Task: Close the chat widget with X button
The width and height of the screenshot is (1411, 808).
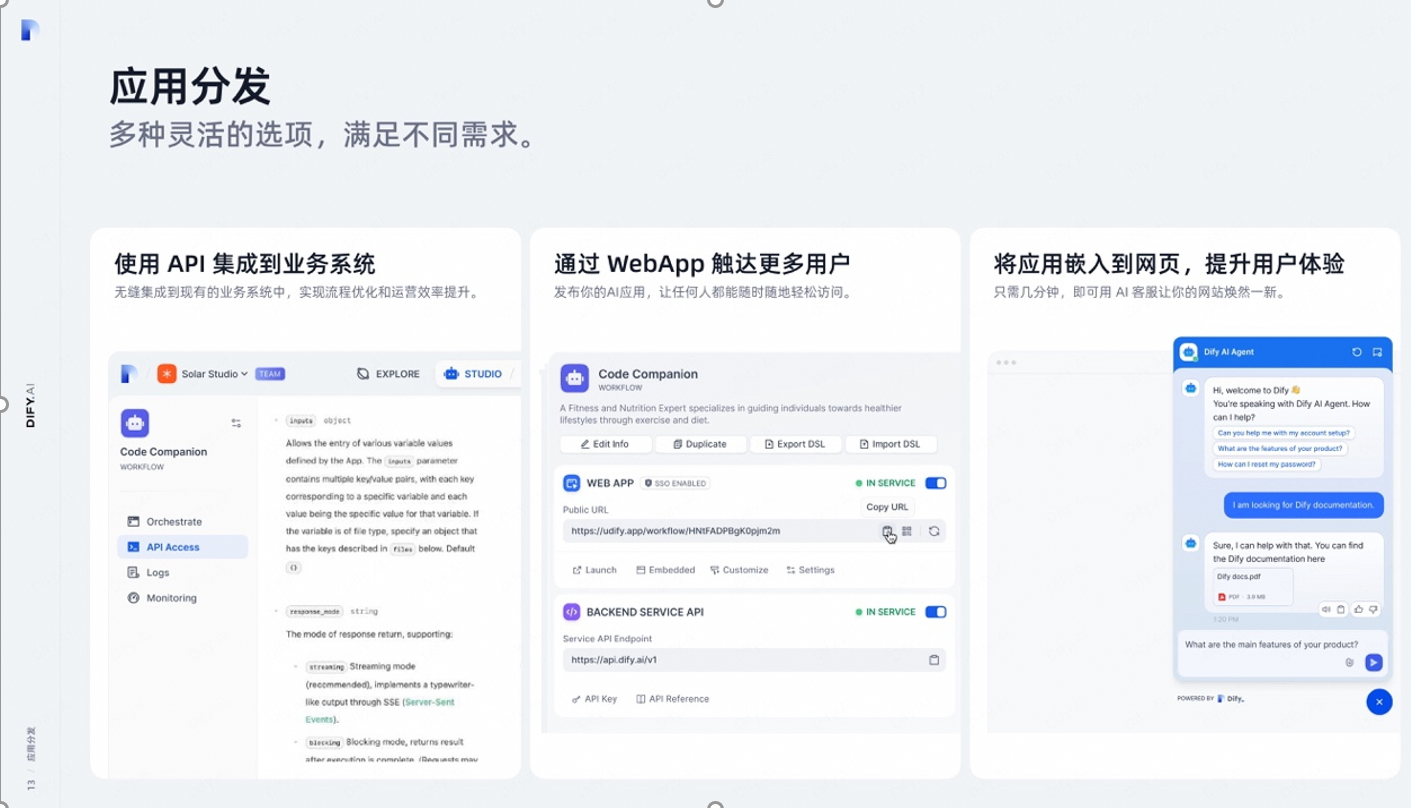Action: tap(1379, 702)
